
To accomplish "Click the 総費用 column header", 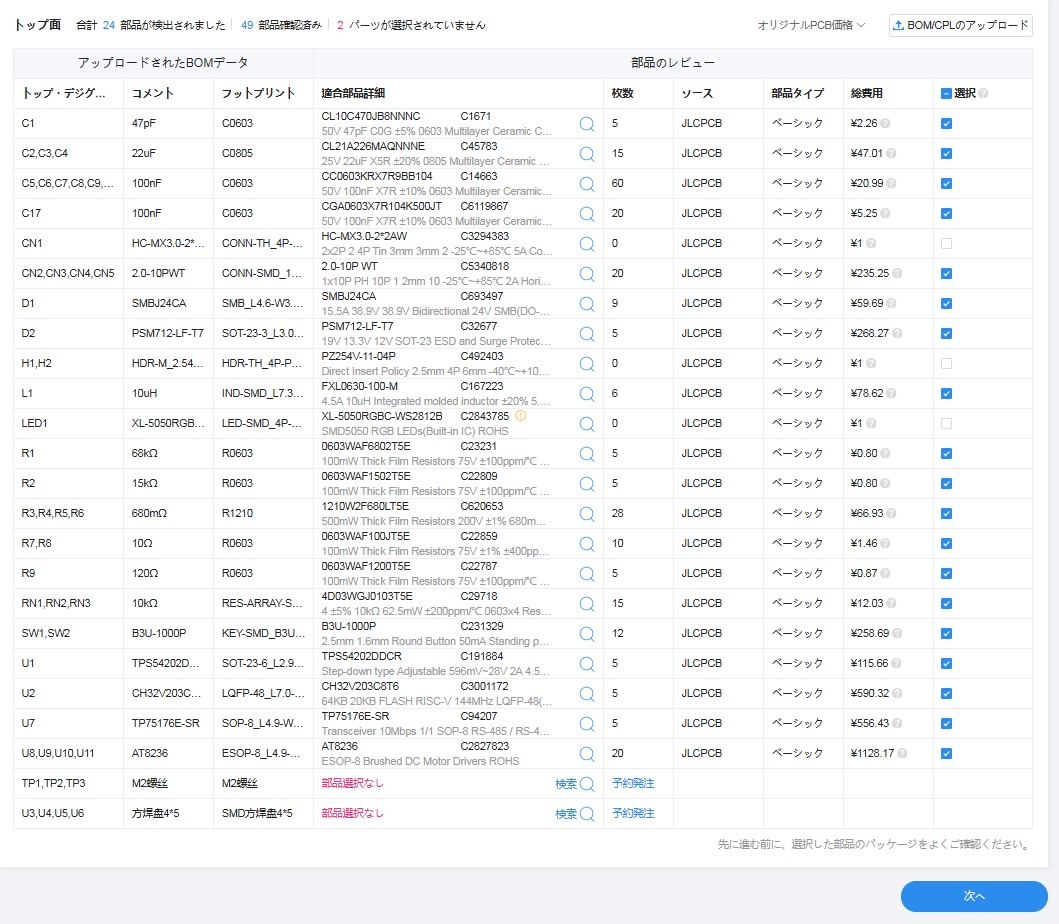I will pyautogui.click(x=867, y=93).
